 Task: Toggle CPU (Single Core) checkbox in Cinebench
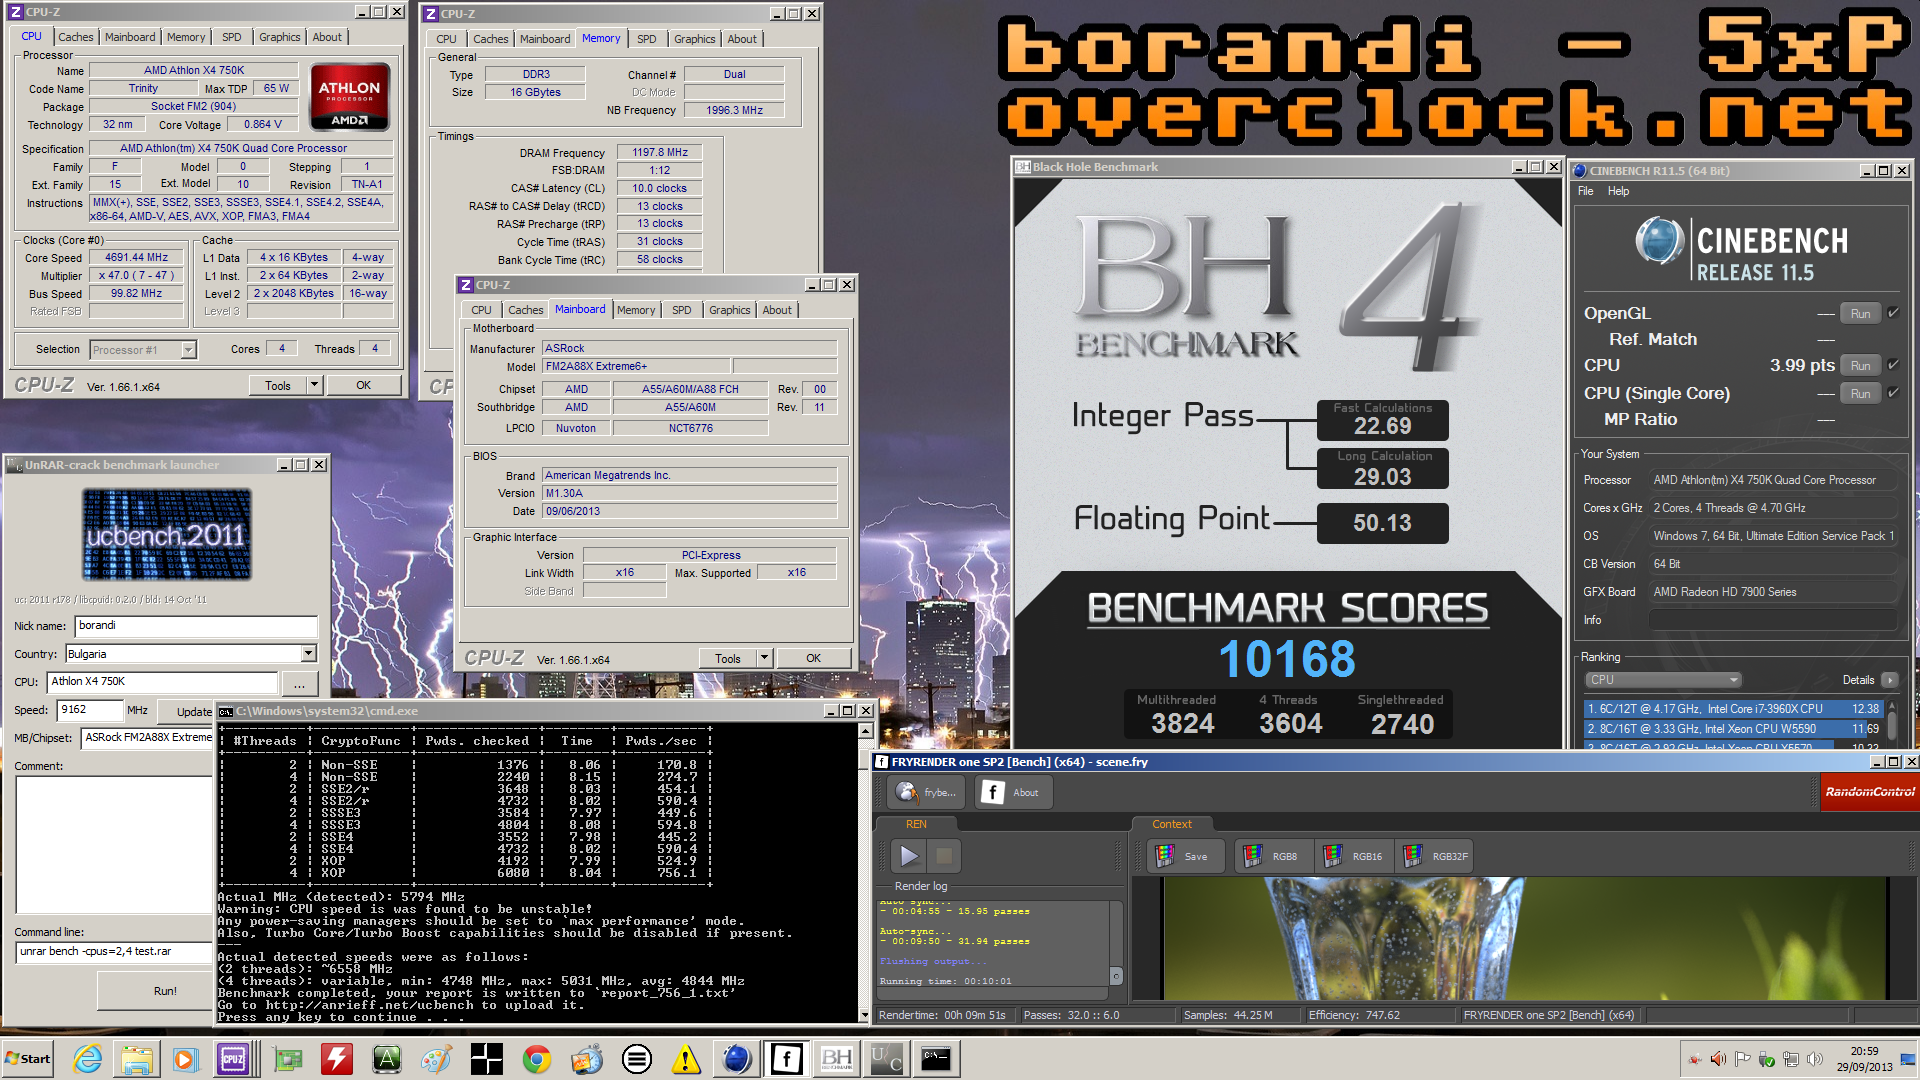coord(1893,393)
